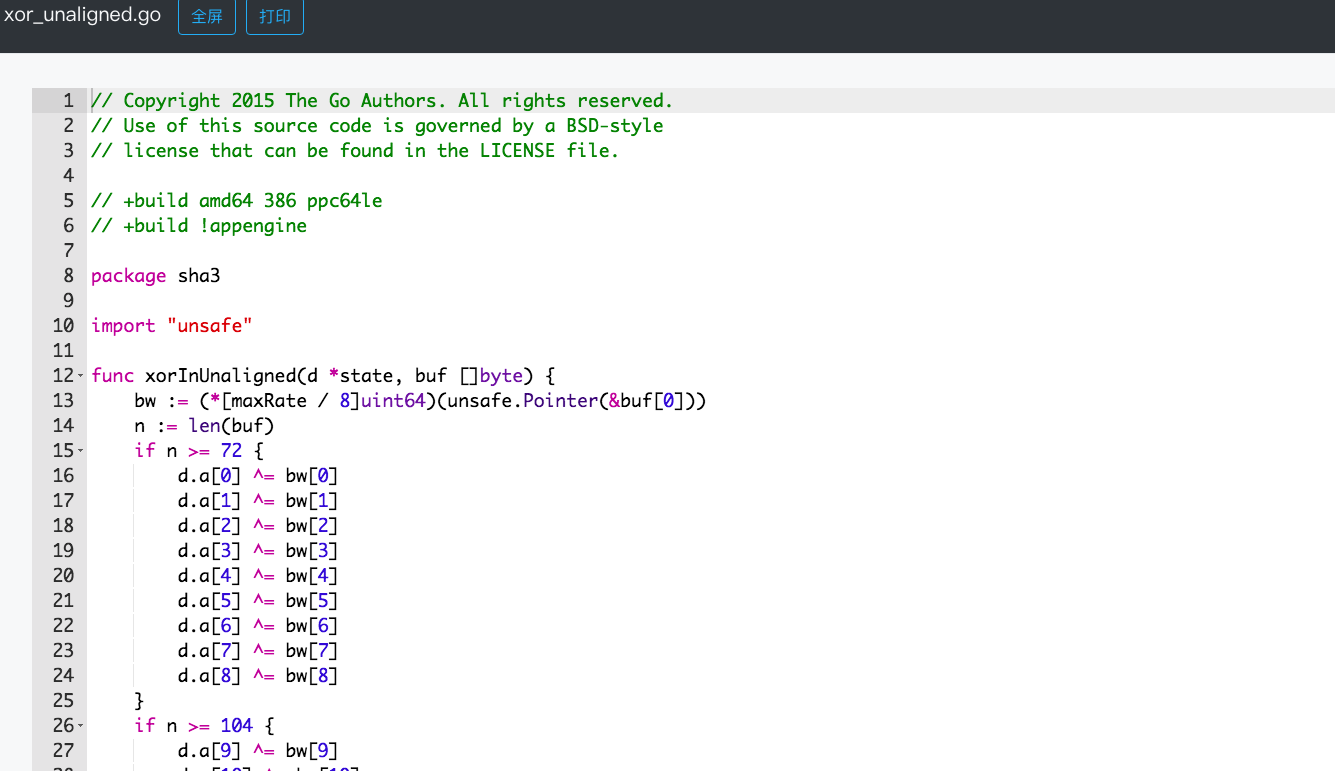Click the '+build amd64 386 ppc64le' line

[236, 201]
